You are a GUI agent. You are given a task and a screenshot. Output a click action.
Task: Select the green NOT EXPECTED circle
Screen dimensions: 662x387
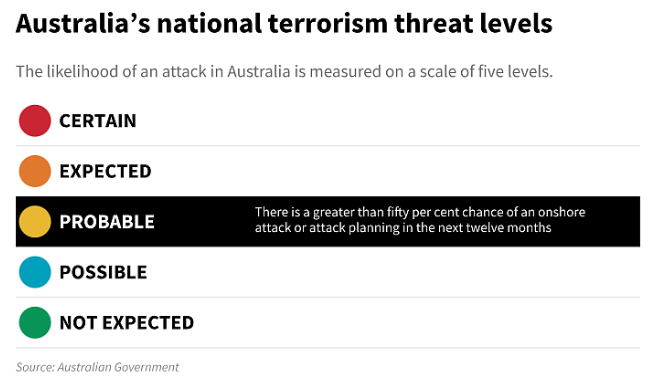(x=35, y=322)
